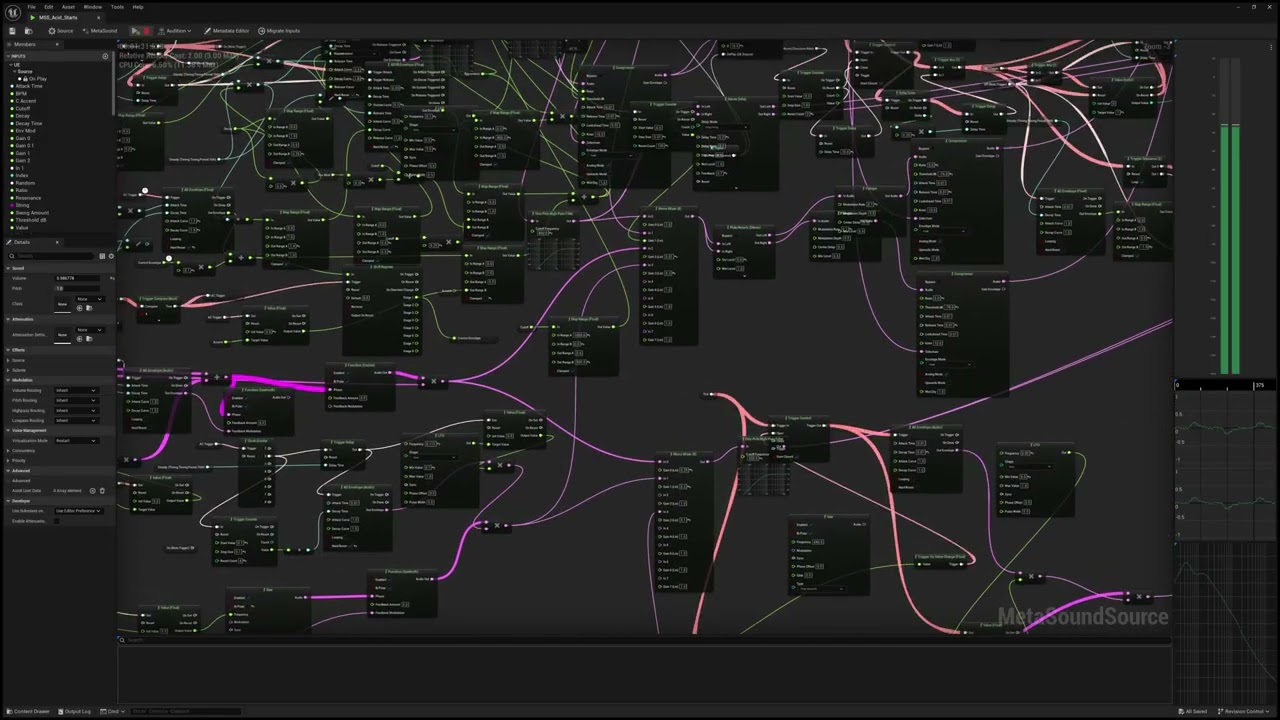
Task: Click the Unreal Engine logo icon
Action: 12,12
